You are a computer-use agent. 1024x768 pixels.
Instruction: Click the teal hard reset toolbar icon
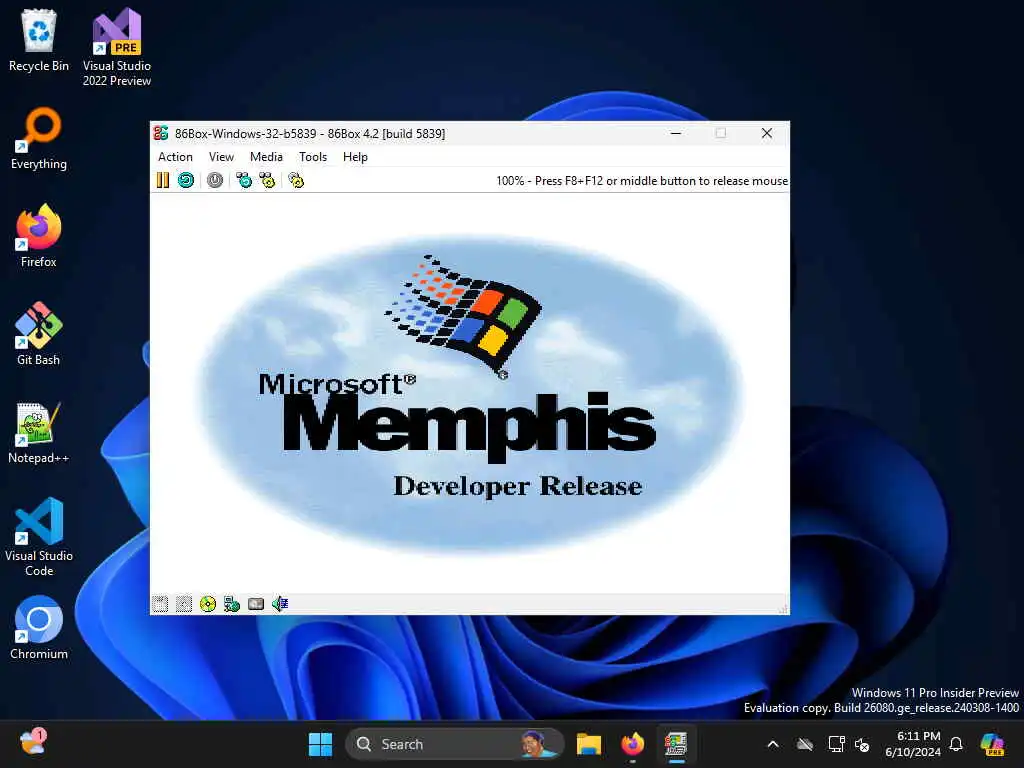186,180
